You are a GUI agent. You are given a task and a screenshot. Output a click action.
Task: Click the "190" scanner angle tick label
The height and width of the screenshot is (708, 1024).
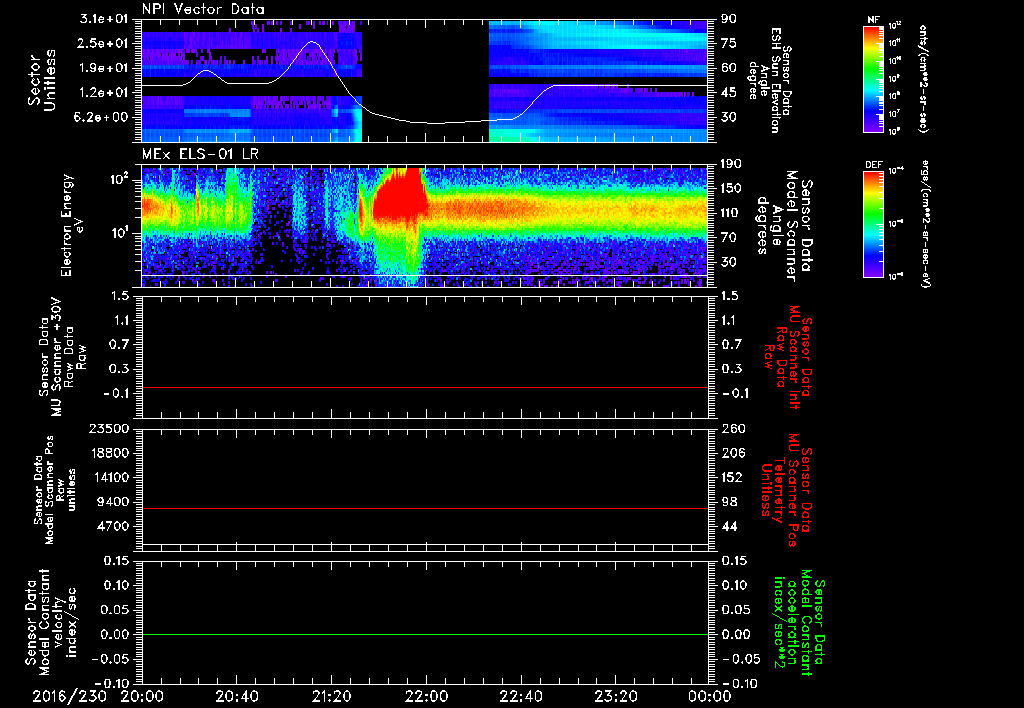[731, 164]
